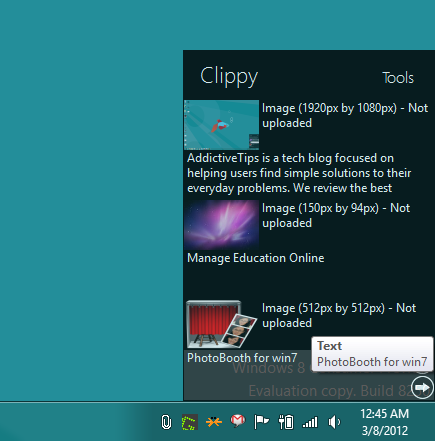The image size is (435, 441).
Task: Select the PhotoBooth red curtain thumbnail
Action: [221, 324]
